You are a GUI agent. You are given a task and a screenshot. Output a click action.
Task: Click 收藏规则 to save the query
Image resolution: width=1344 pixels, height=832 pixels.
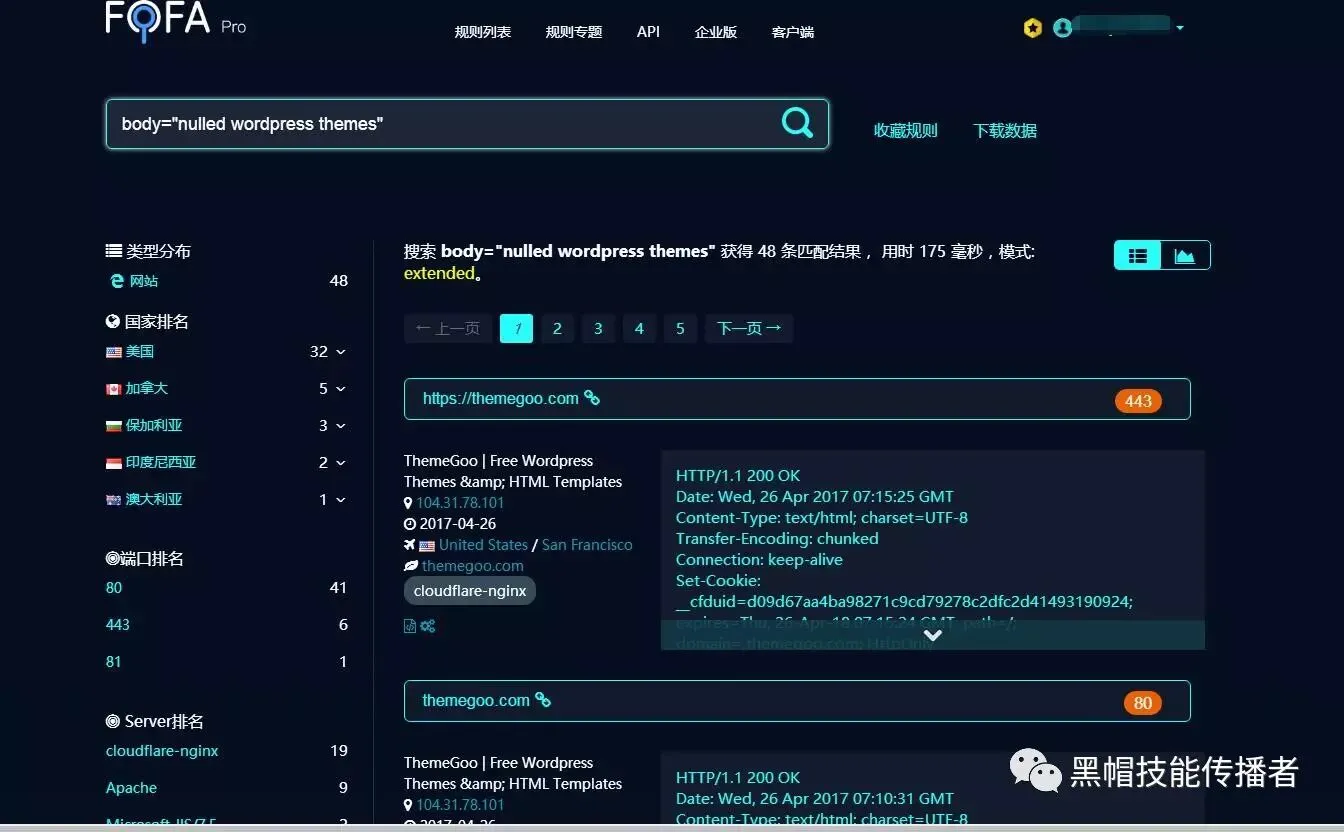click(x=906, y=131)
